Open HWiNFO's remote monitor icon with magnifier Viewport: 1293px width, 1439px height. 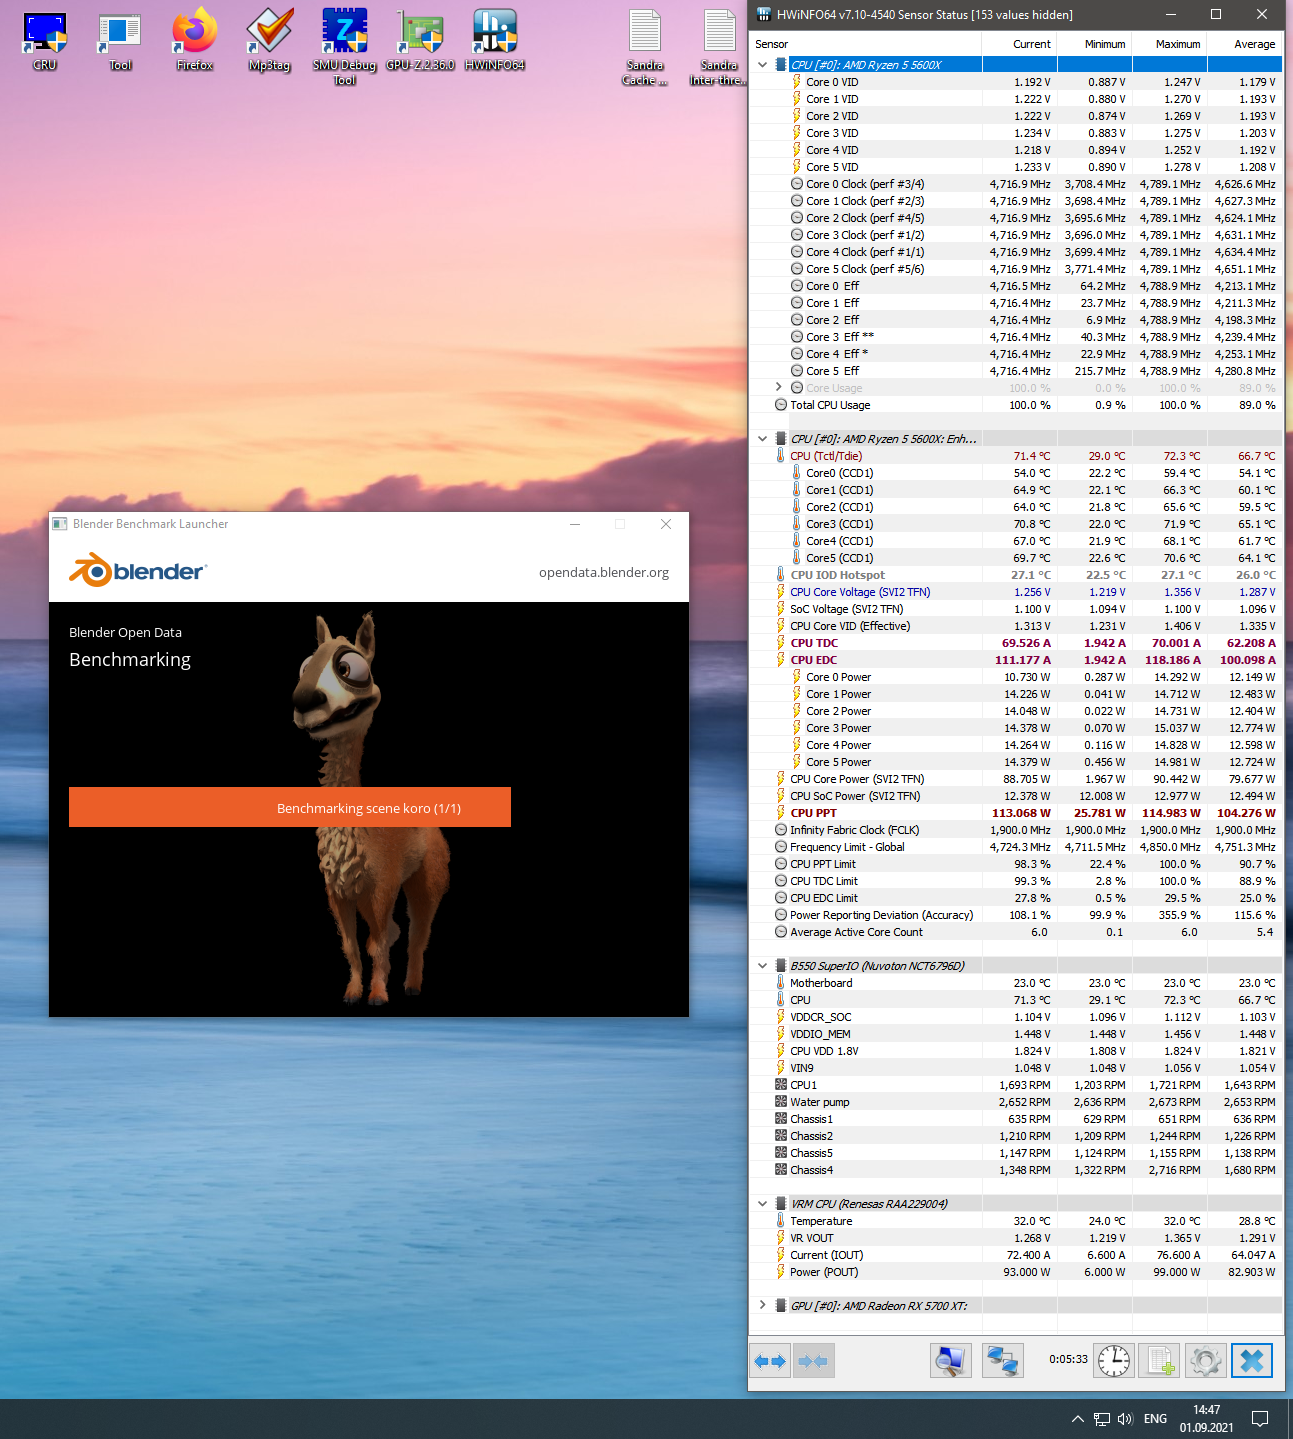951,1361
